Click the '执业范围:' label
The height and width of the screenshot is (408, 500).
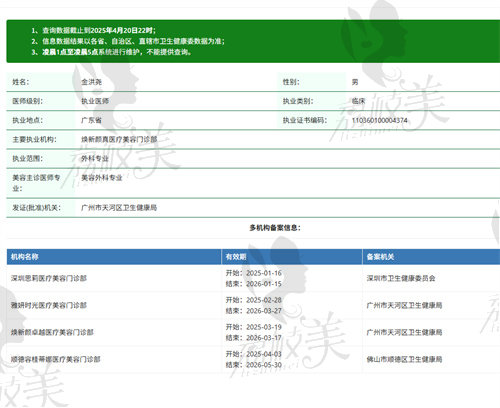[x=27, y=158]
